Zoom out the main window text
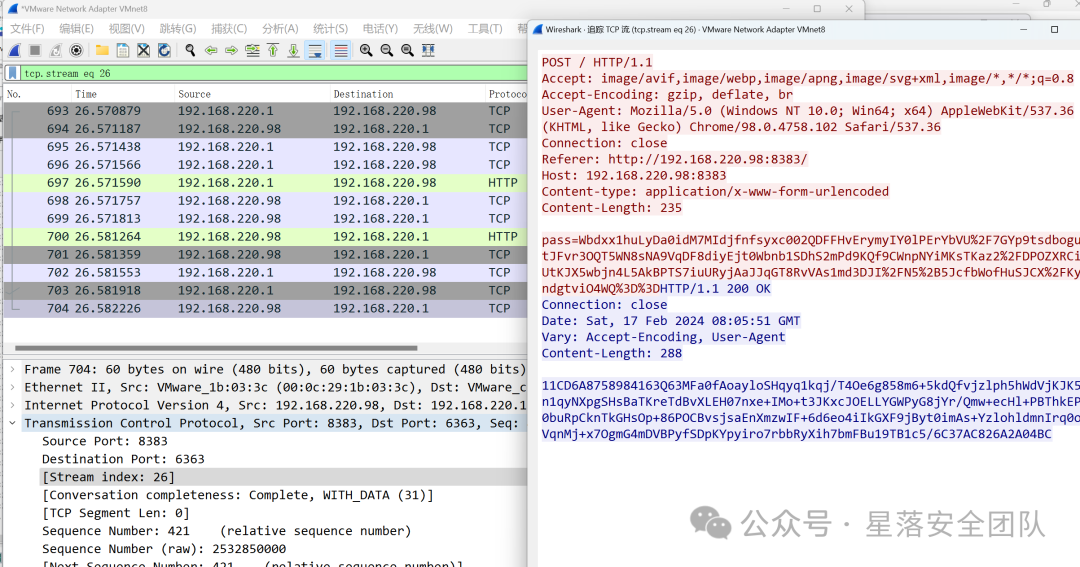1080x567 pixels. point(386,50)
